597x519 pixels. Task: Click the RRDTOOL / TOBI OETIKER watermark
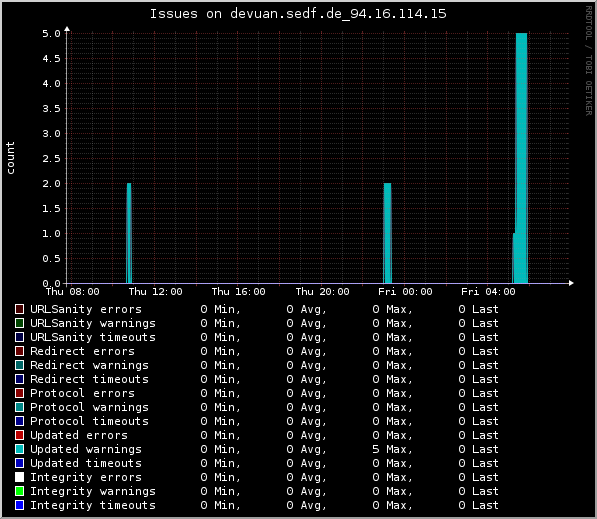click(x=589, y=61)
